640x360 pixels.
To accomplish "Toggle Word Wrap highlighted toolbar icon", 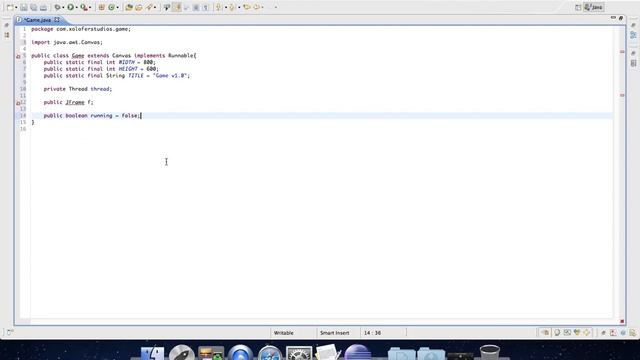I will tap(177, 7).
